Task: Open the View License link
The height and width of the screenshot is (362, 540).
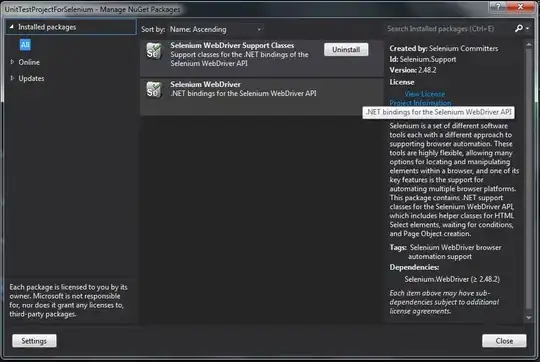Action: tap(425, 94)
